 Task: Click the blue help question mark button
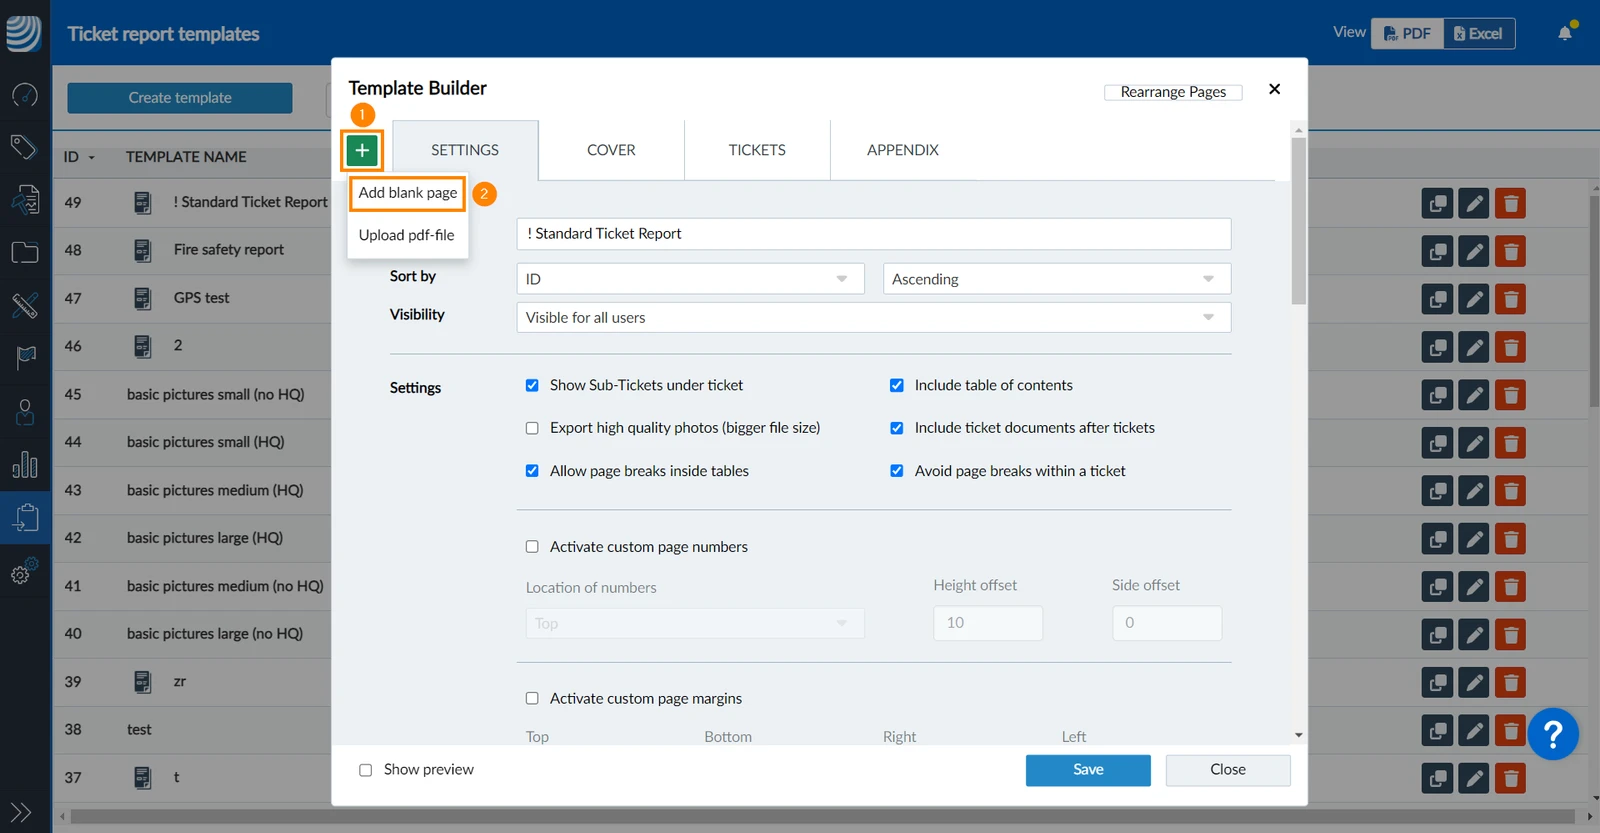click(x=1553, y=735)
